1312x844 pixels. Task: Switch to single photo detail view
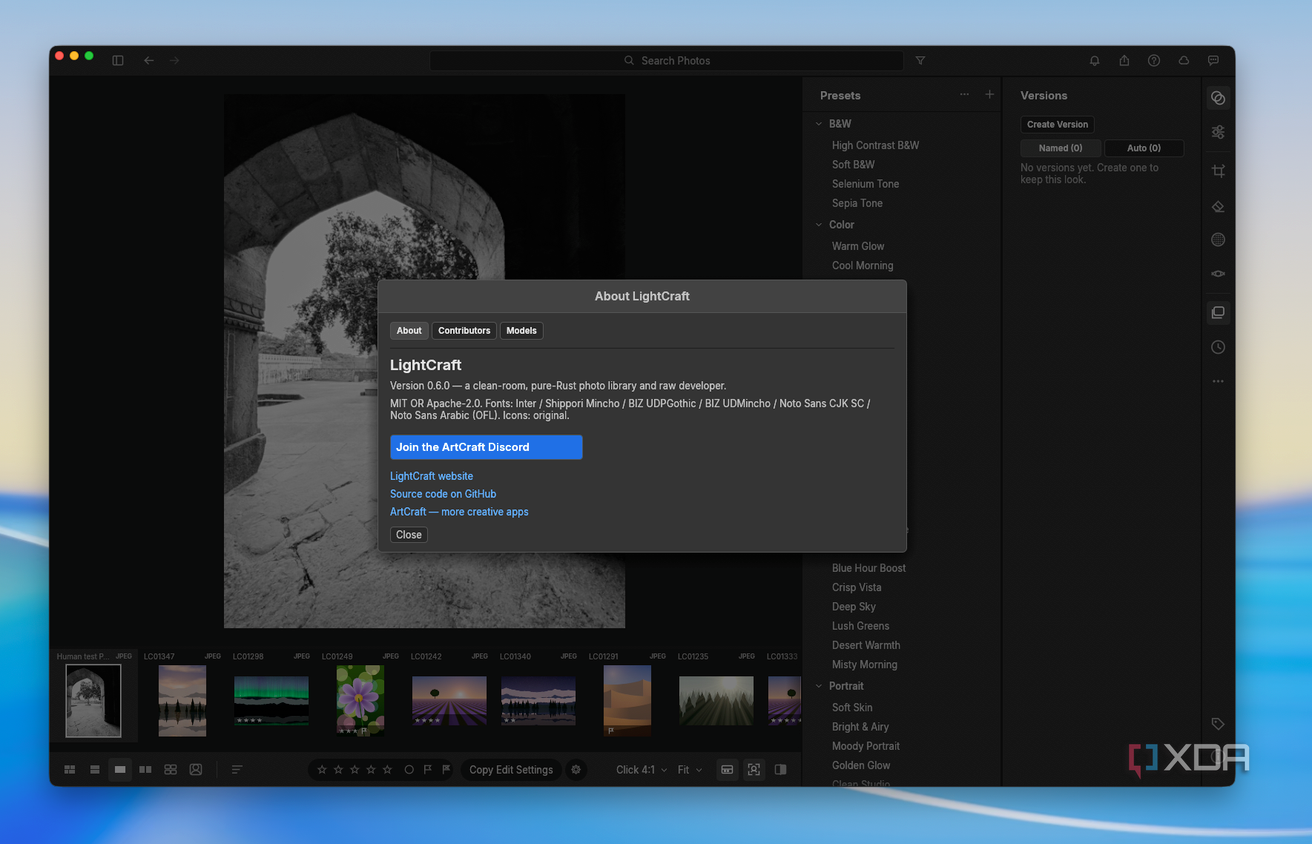[120, 770]
